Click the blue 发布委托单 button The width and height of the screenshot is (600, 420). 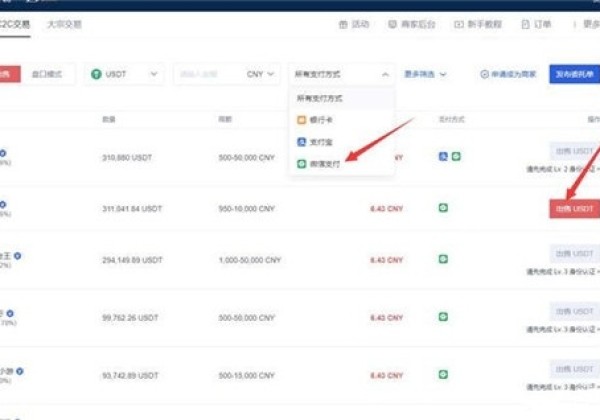coord(574,74)
